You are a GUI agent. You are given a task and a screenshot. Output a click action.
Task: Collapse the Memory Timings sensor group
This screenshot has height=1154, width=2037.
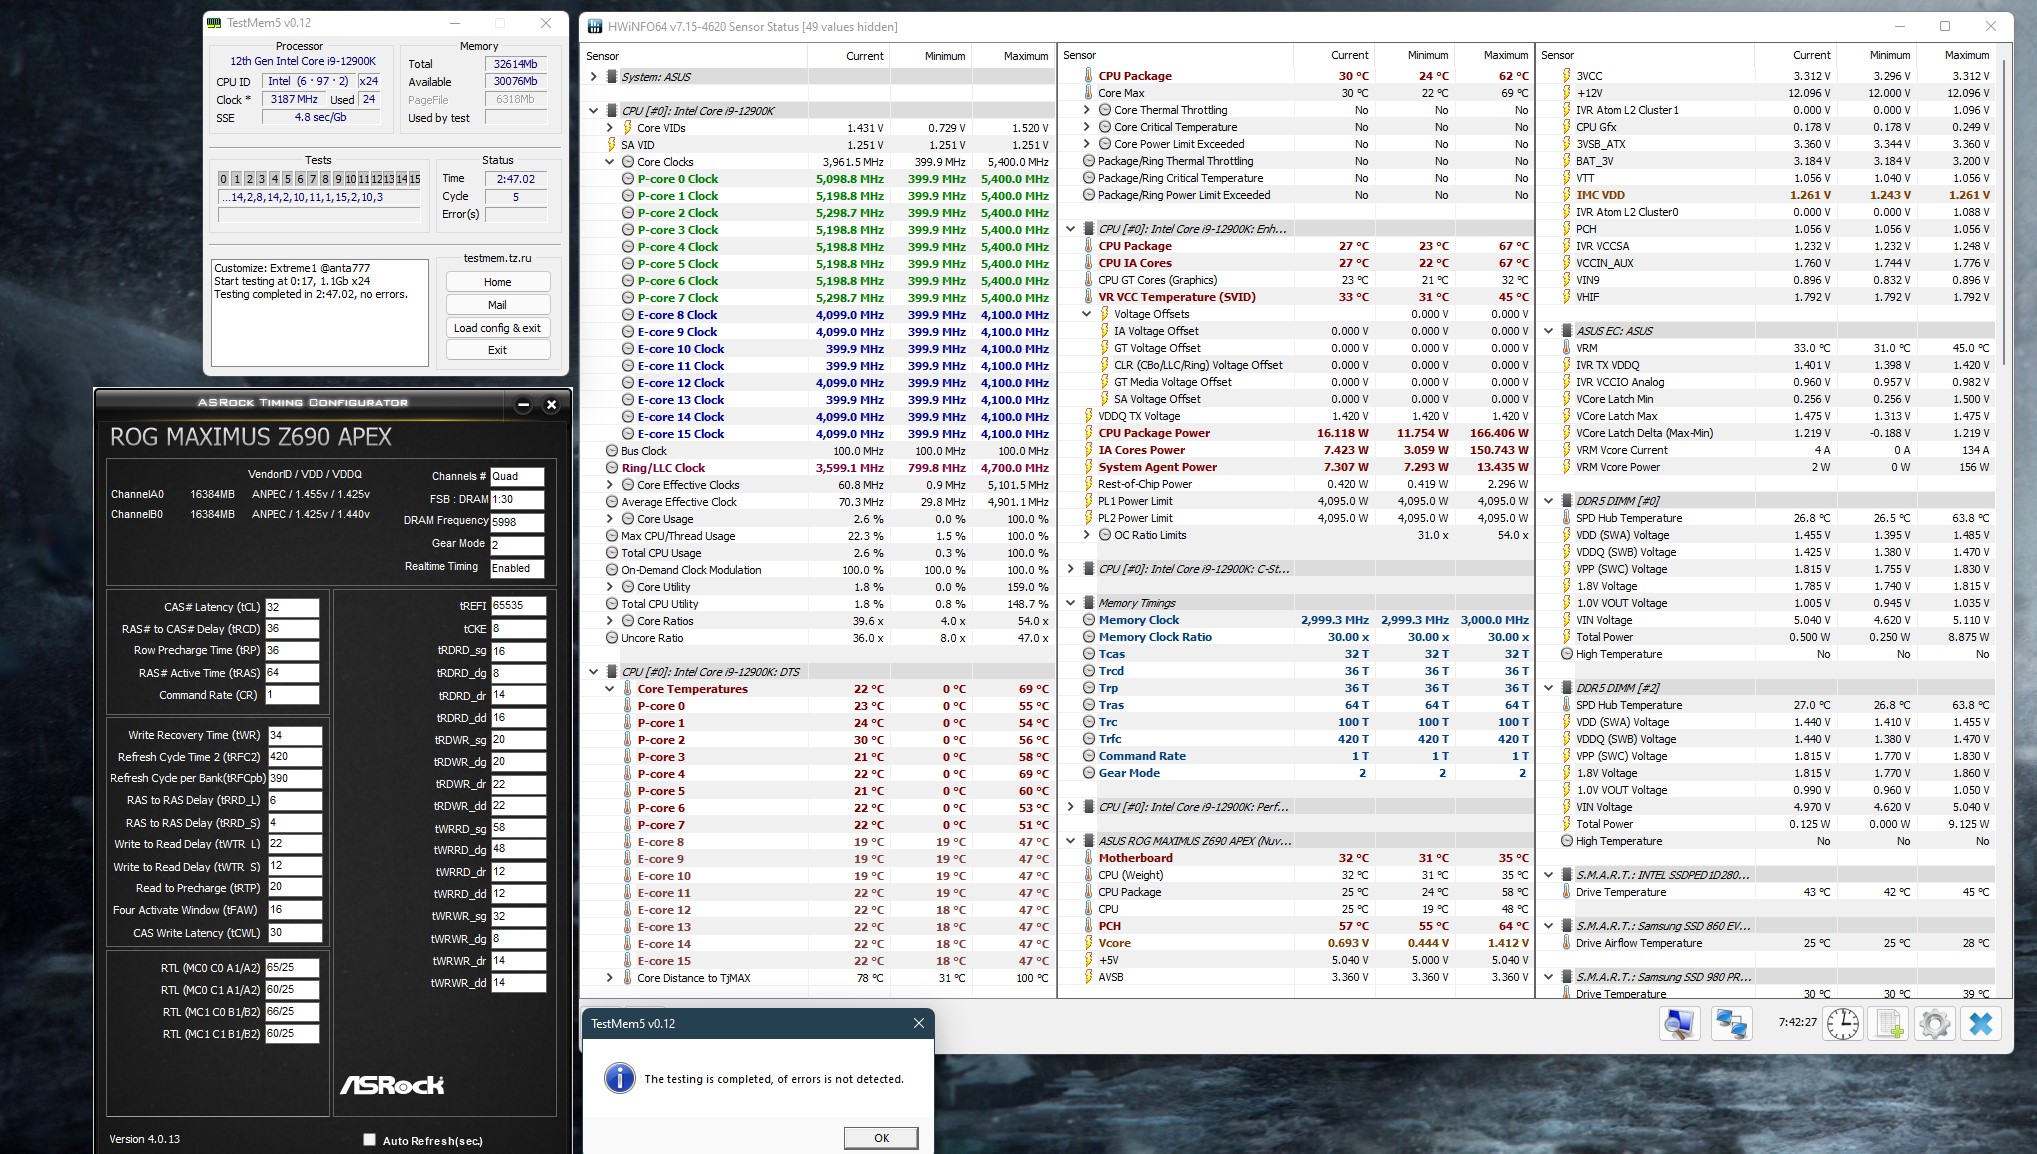(1071, 603)
